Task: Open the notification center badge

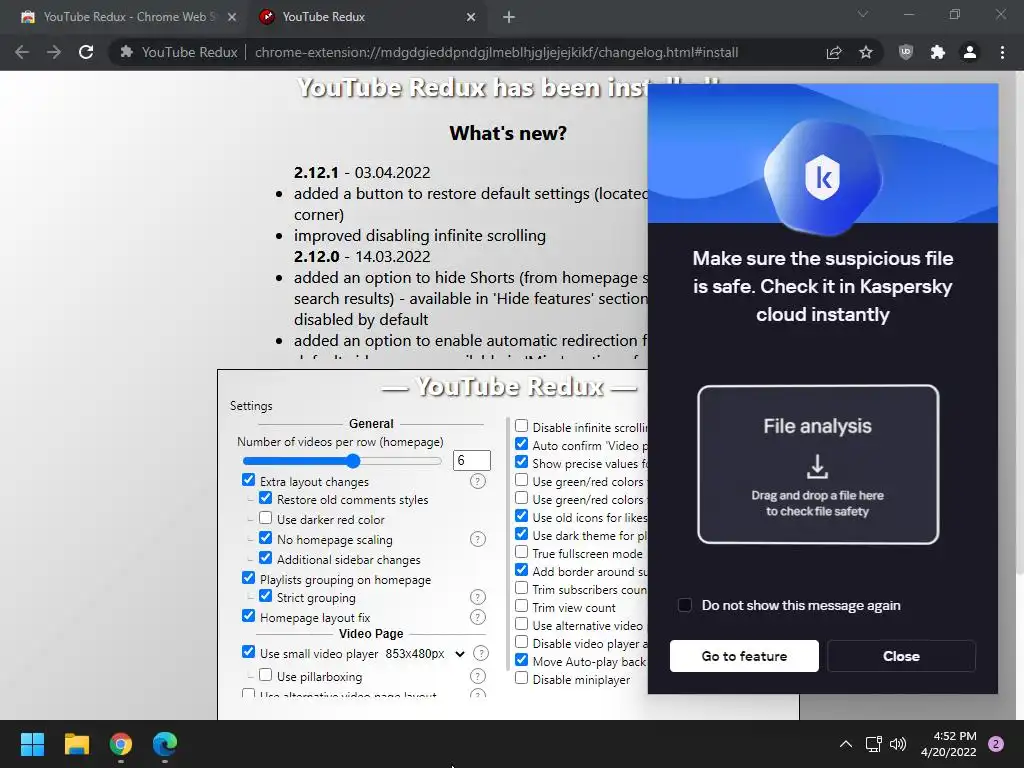Action: tap(996, 744)
